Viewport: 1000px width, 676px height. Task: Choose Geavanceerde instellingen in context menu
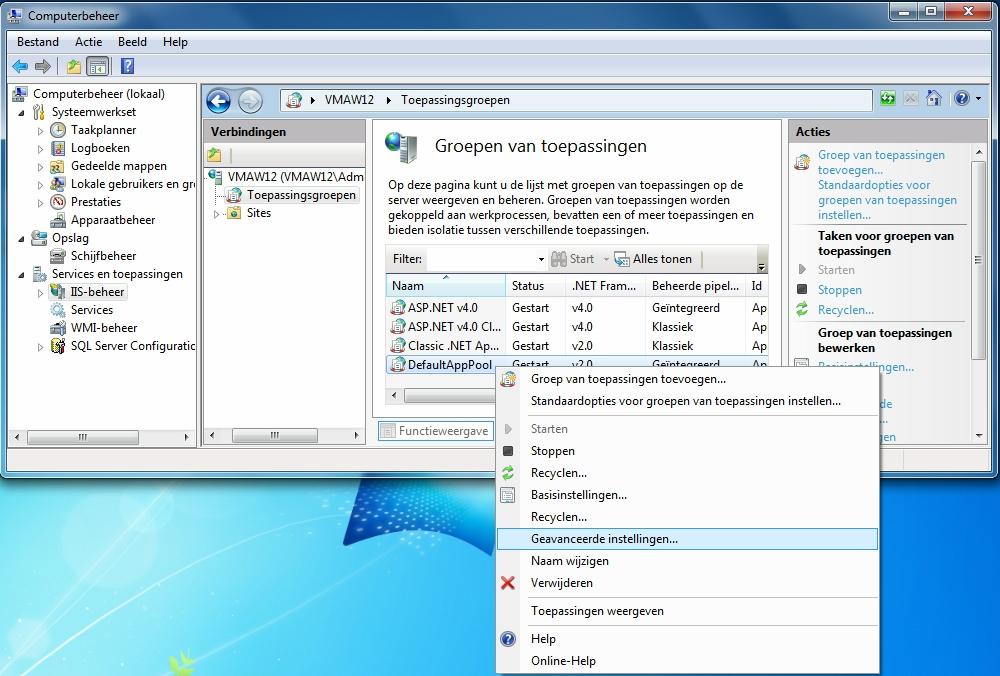coord(688,539)
